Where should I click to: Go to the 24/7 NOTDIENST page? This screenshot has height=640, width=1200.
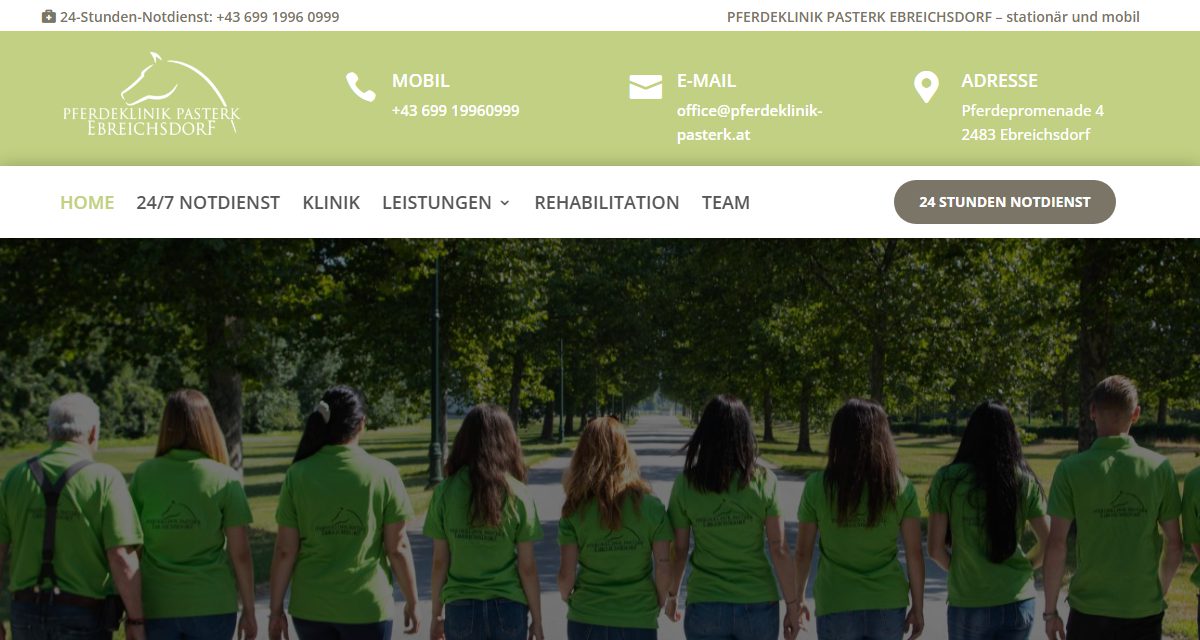click(x=208, y=203)
